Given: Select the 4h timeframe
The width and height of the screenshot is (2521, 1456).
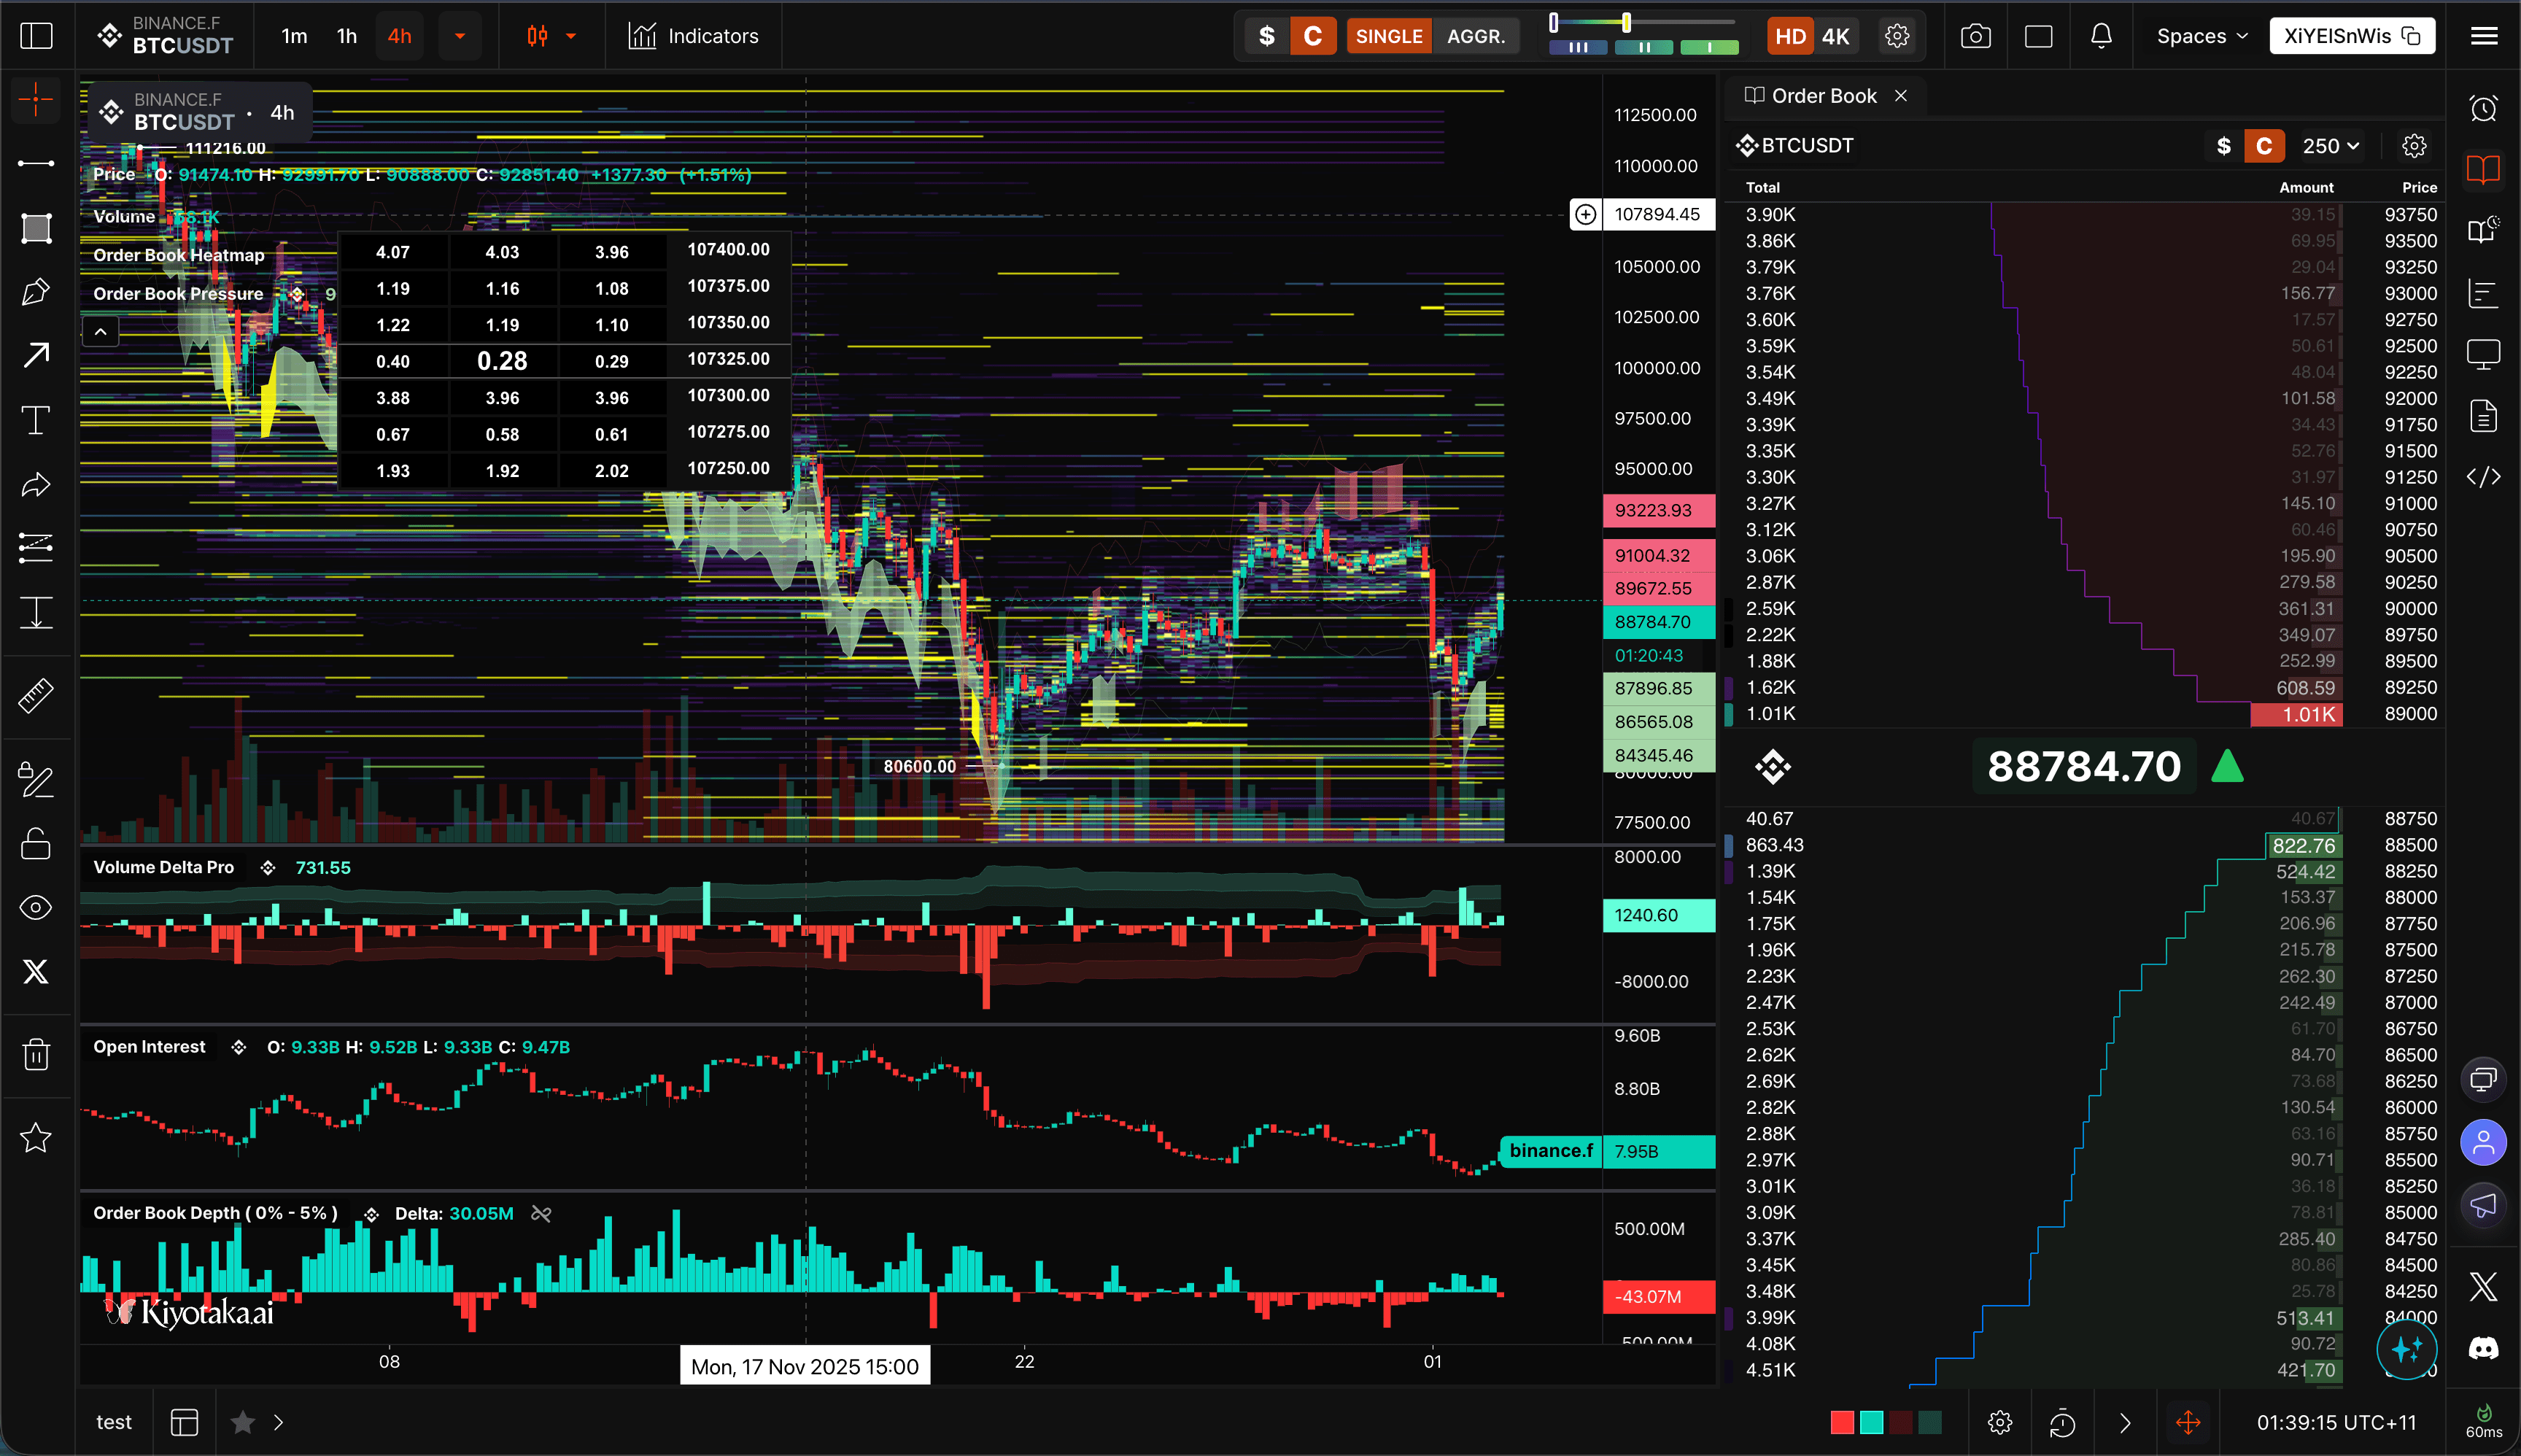Looking at the screenshot, I should pyautogui.click(x=399, y=36).
